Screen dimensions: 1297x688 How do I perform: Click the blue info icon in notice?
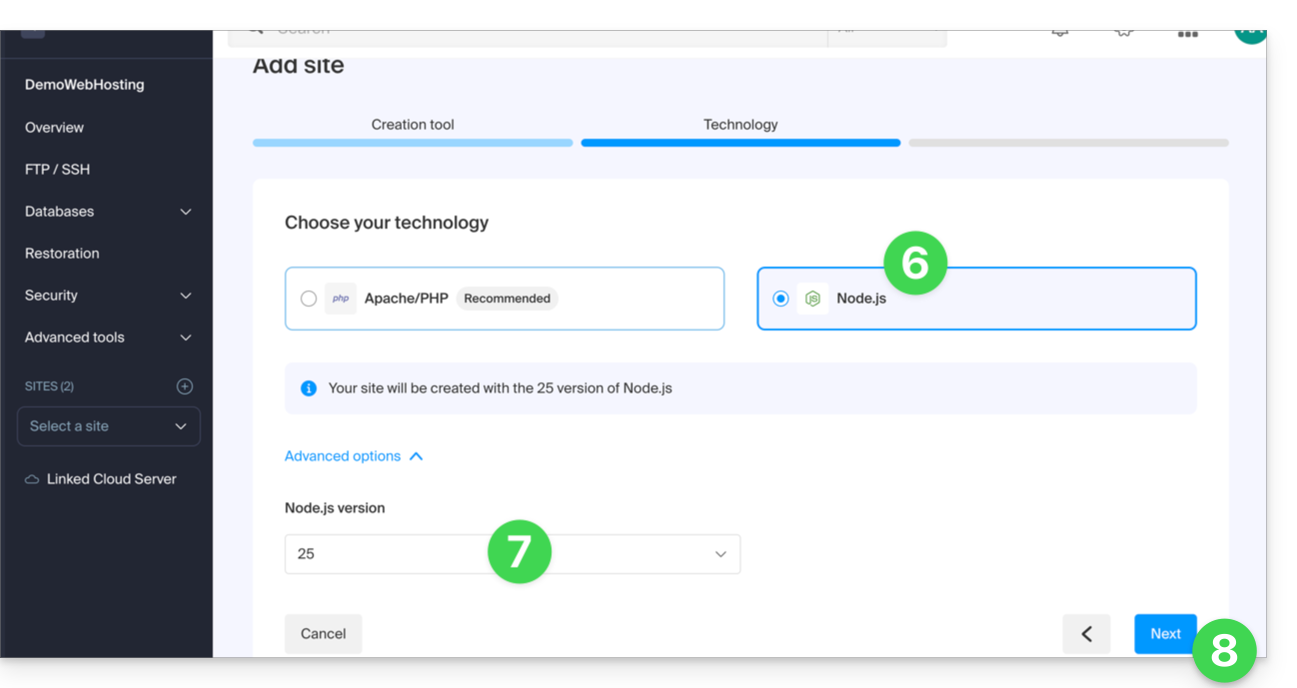[309, 388]
